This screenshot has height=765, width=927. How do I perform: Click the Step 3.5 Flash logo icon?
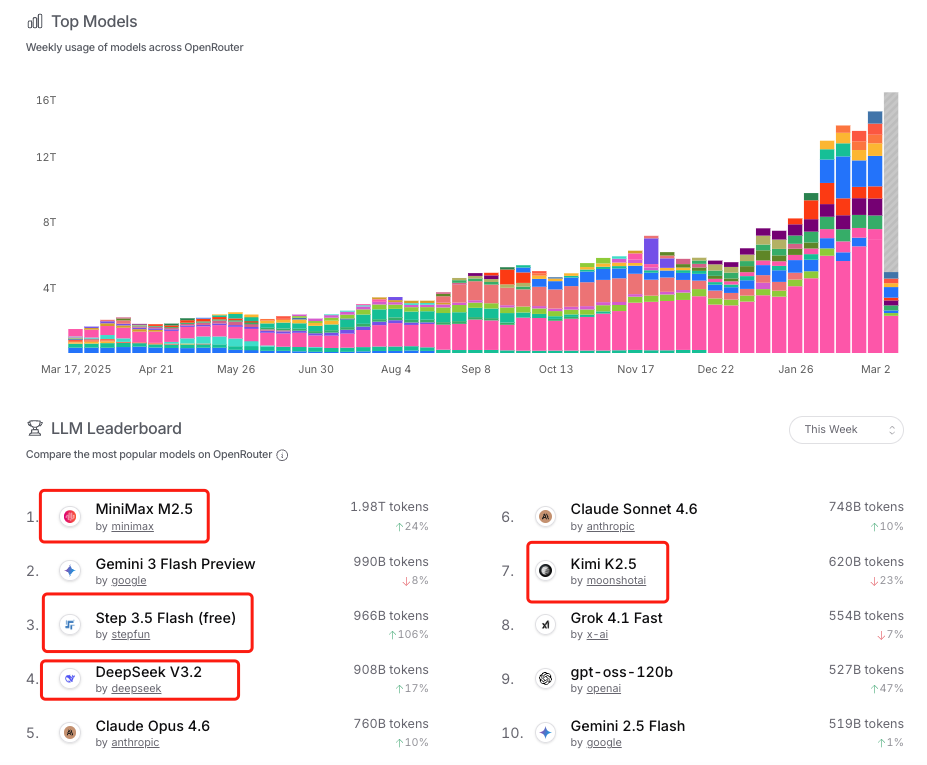(x=70, y=625)
